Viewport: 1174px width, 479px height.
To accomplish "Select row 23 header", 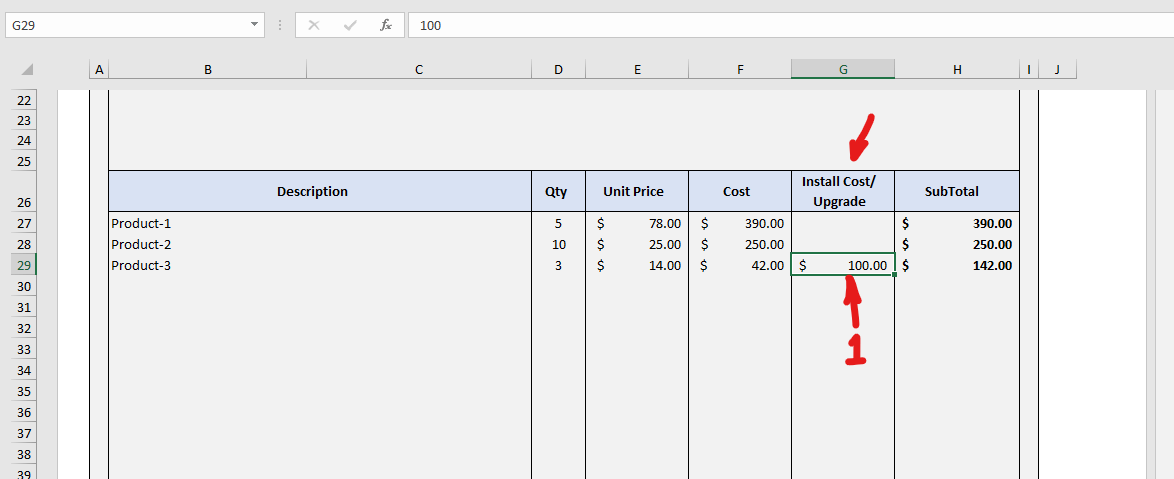I will 24,120.
